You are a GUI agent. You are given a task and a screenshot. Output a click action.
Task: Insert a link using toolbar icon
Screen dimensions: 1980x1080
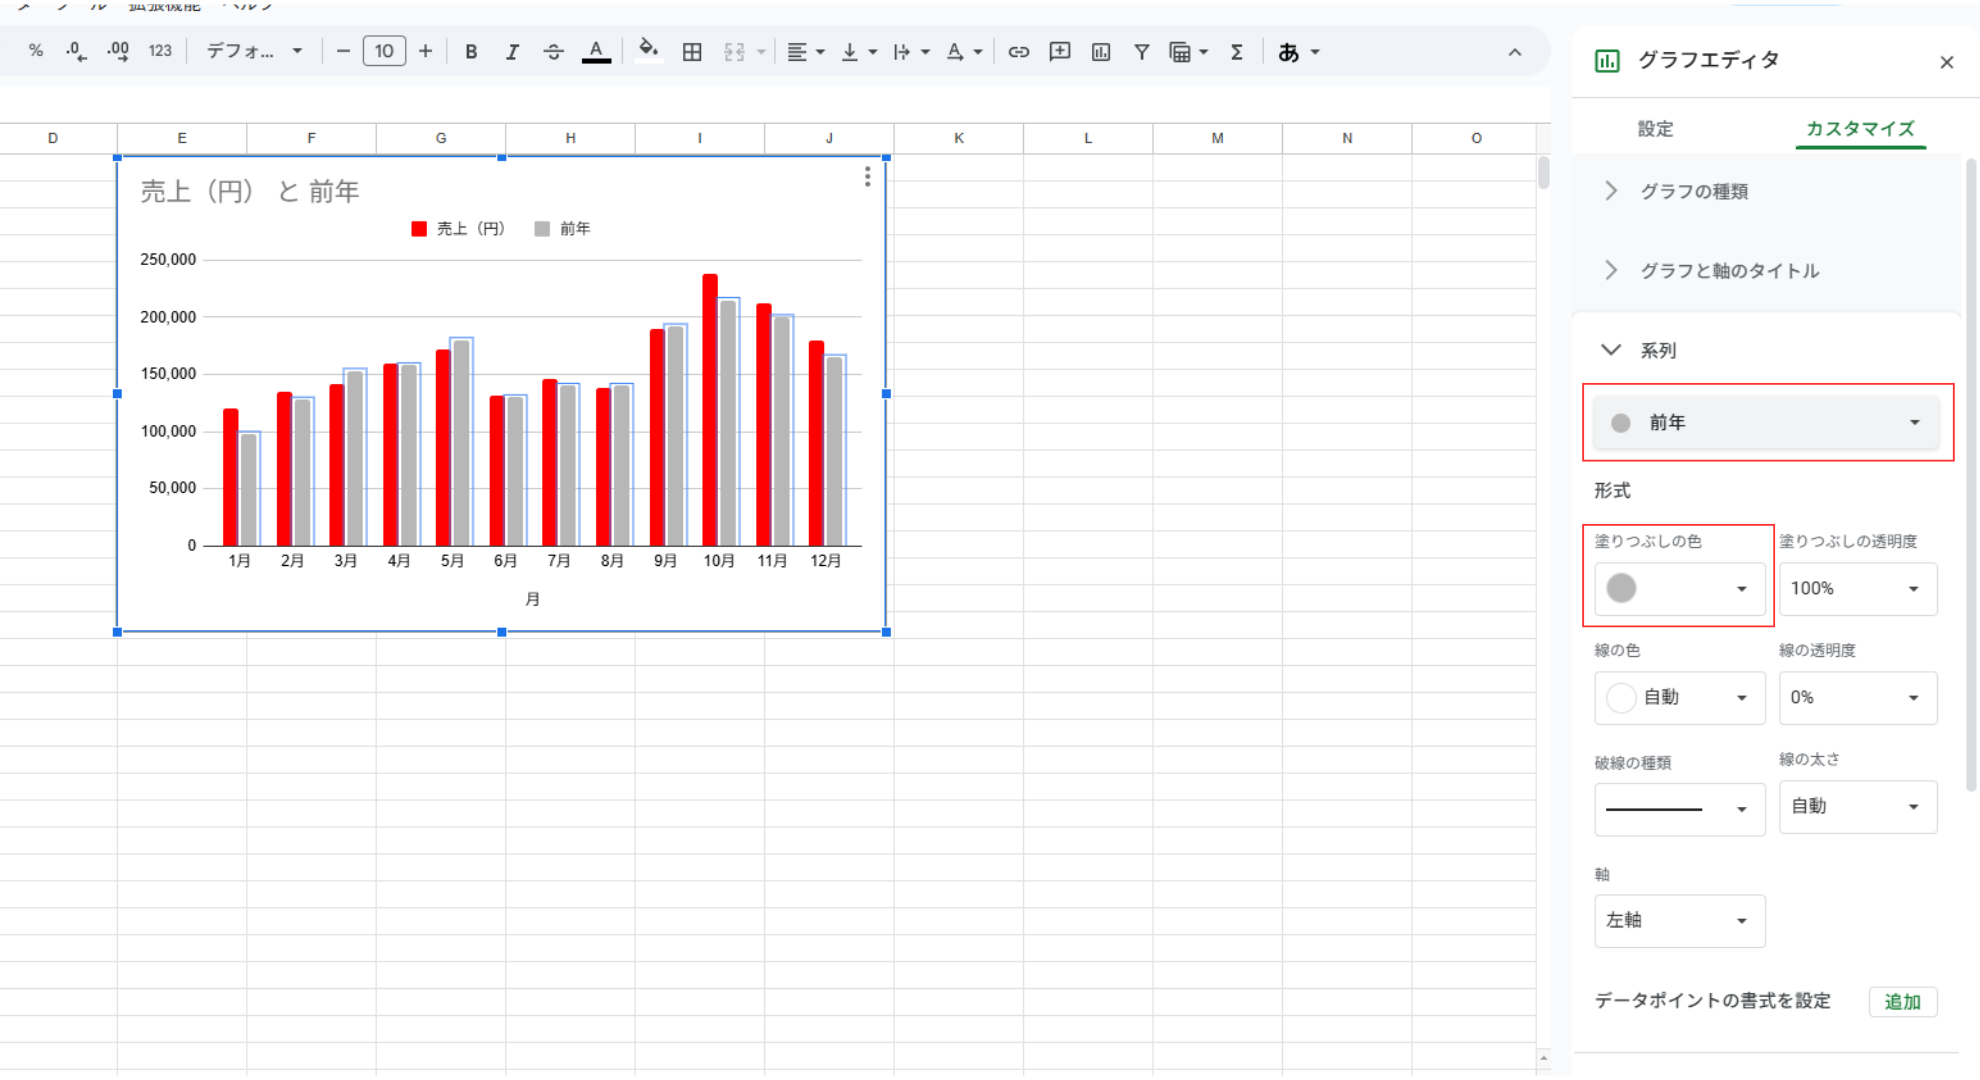(x=1018, y=52)
